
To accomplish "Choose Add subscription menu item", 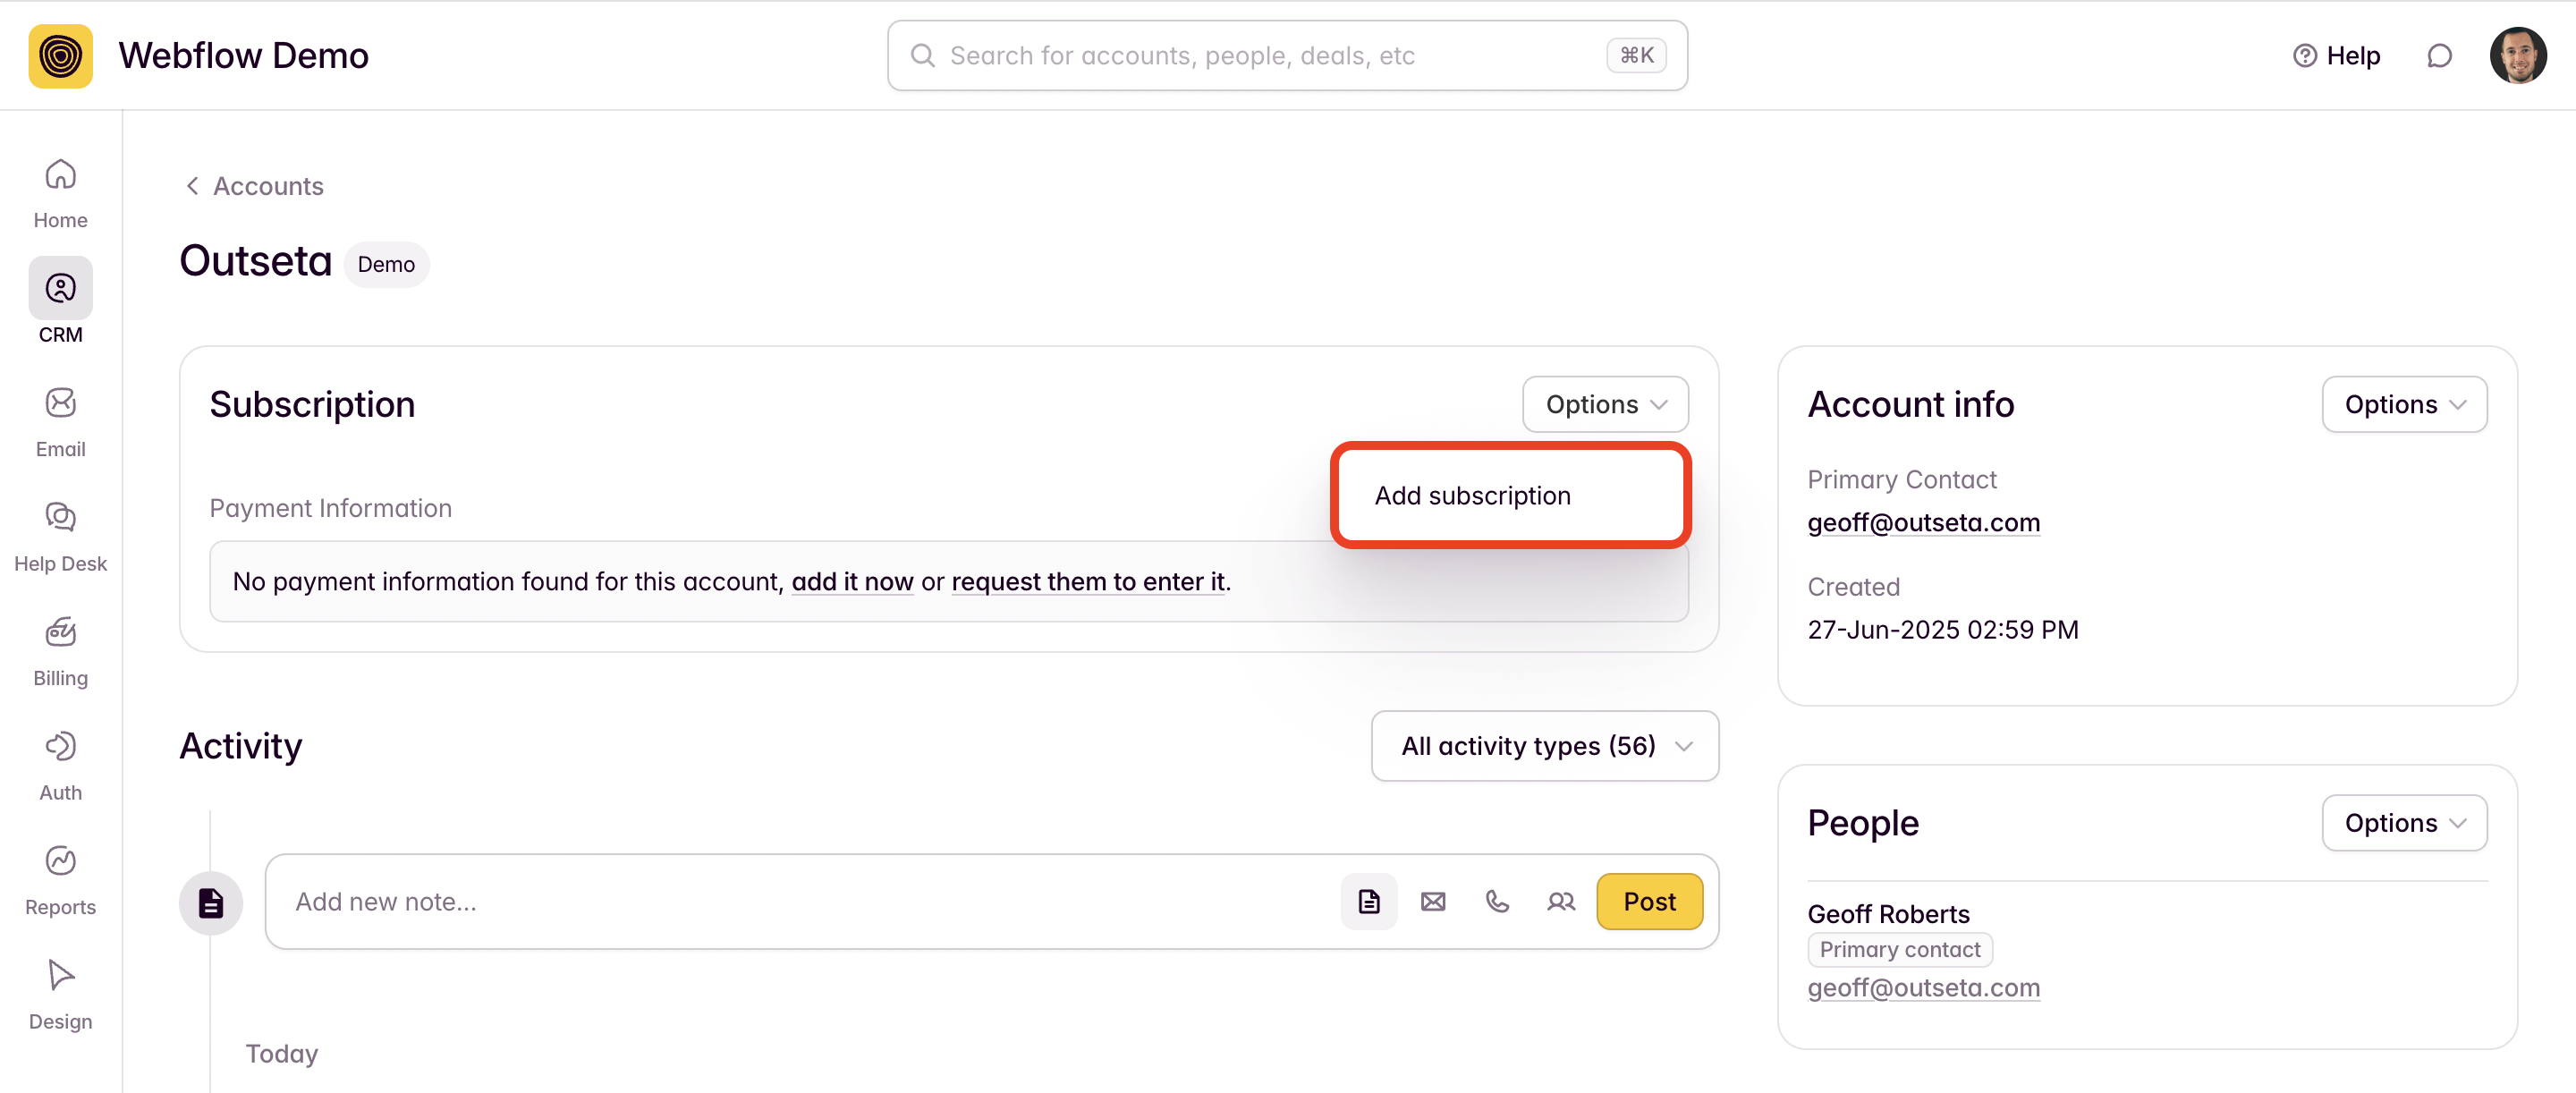I will coord(1472,495).
